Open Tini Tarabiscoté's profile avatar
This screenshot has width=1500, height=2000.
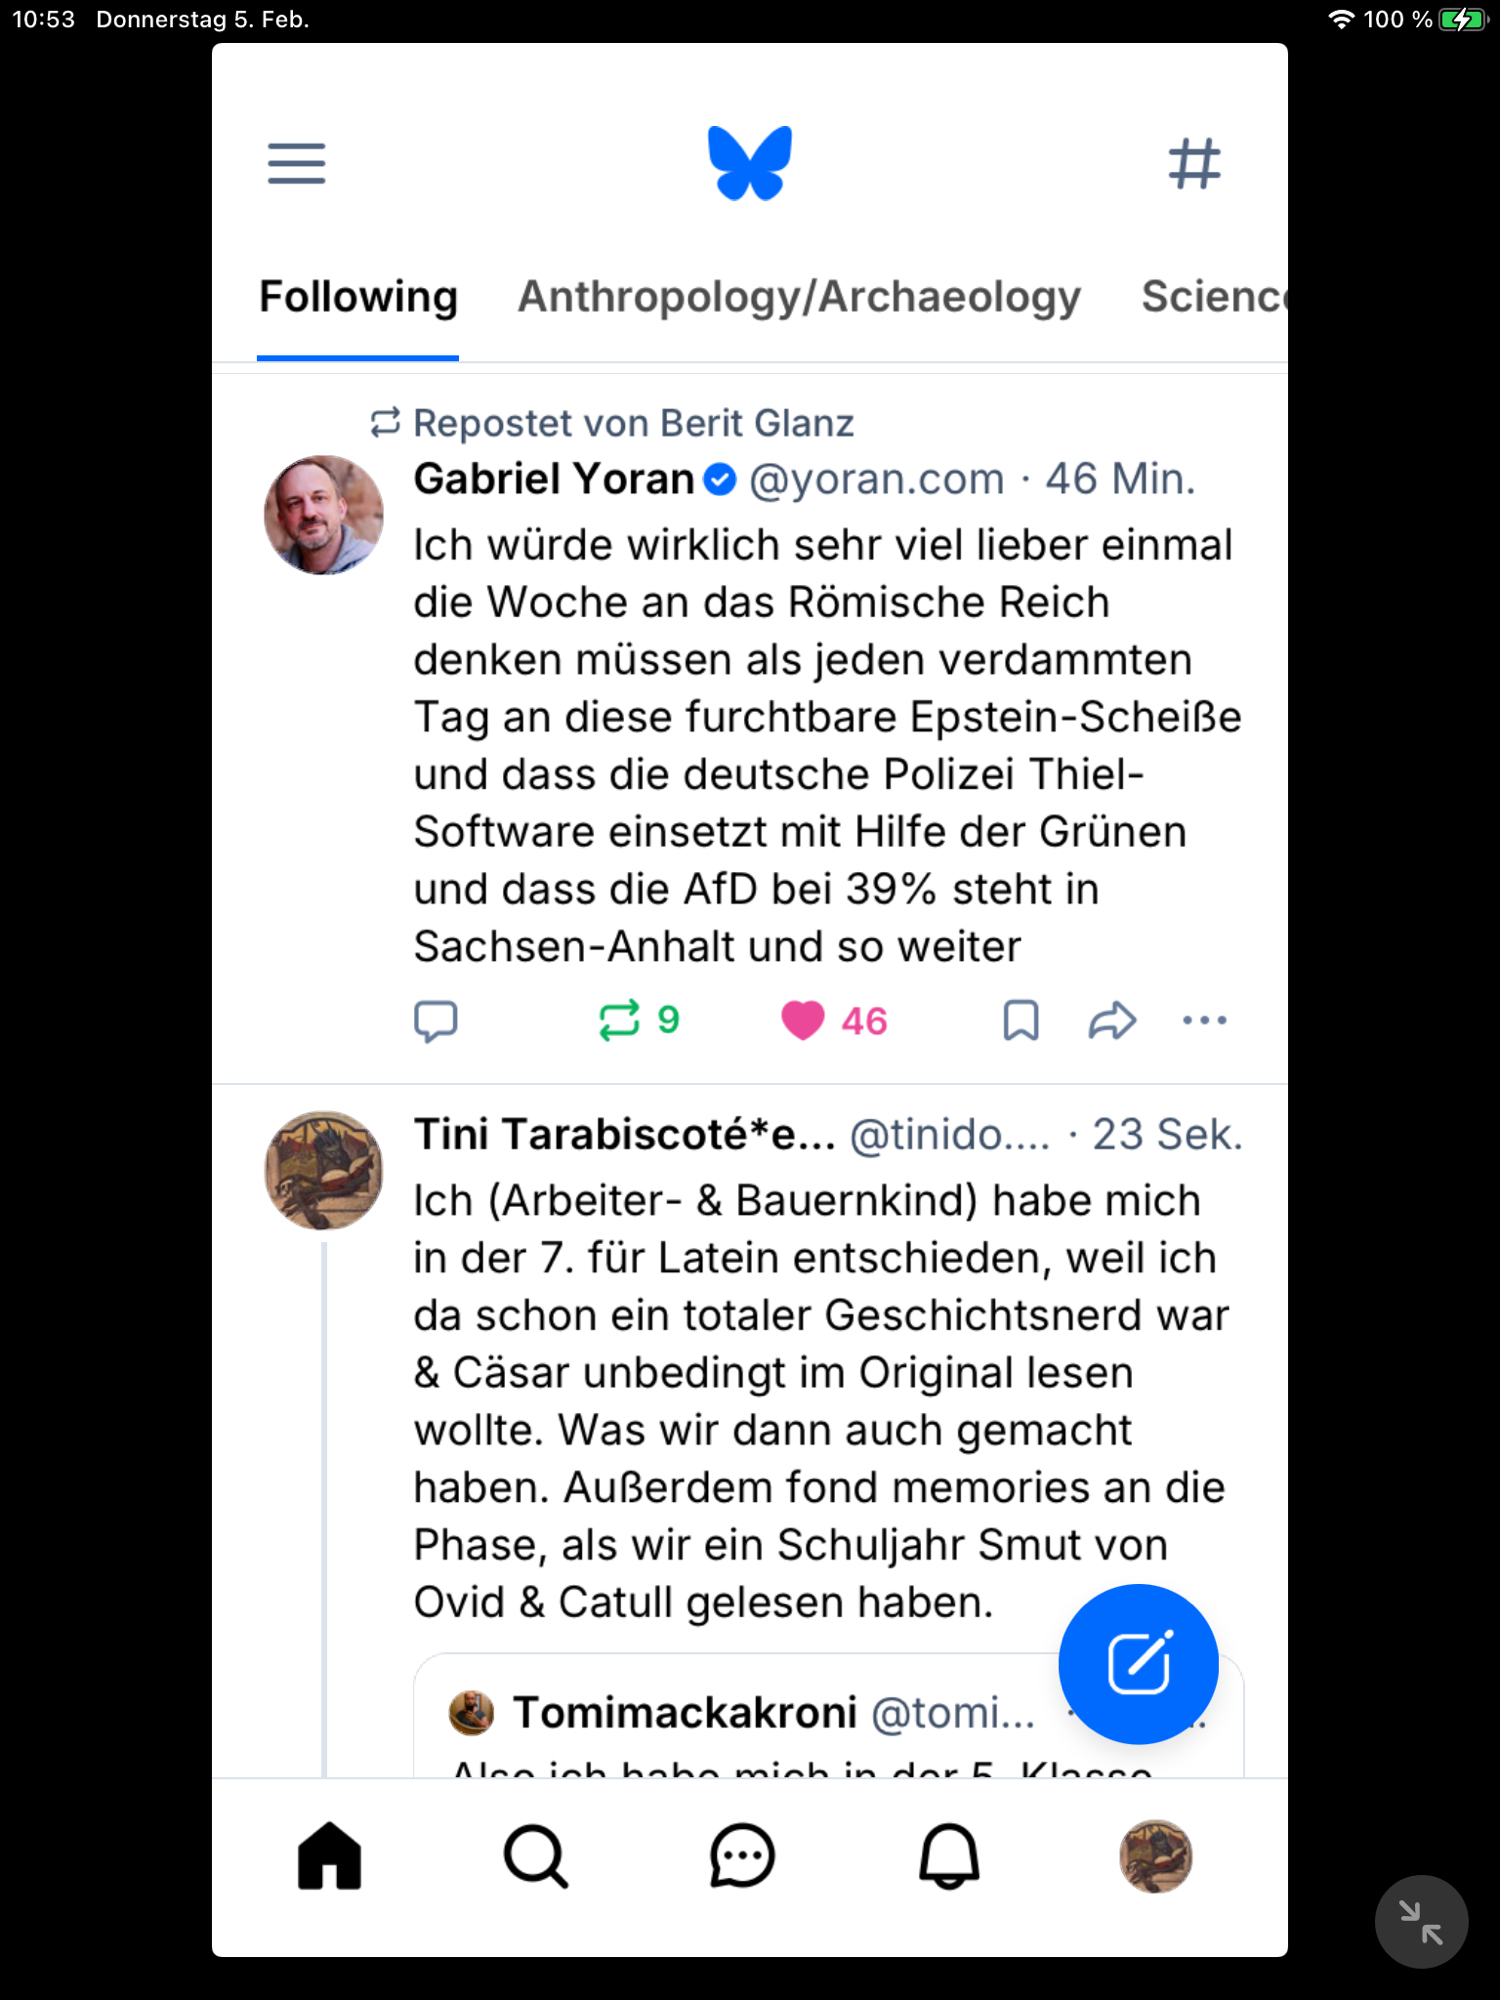[x=323, y=1170]
